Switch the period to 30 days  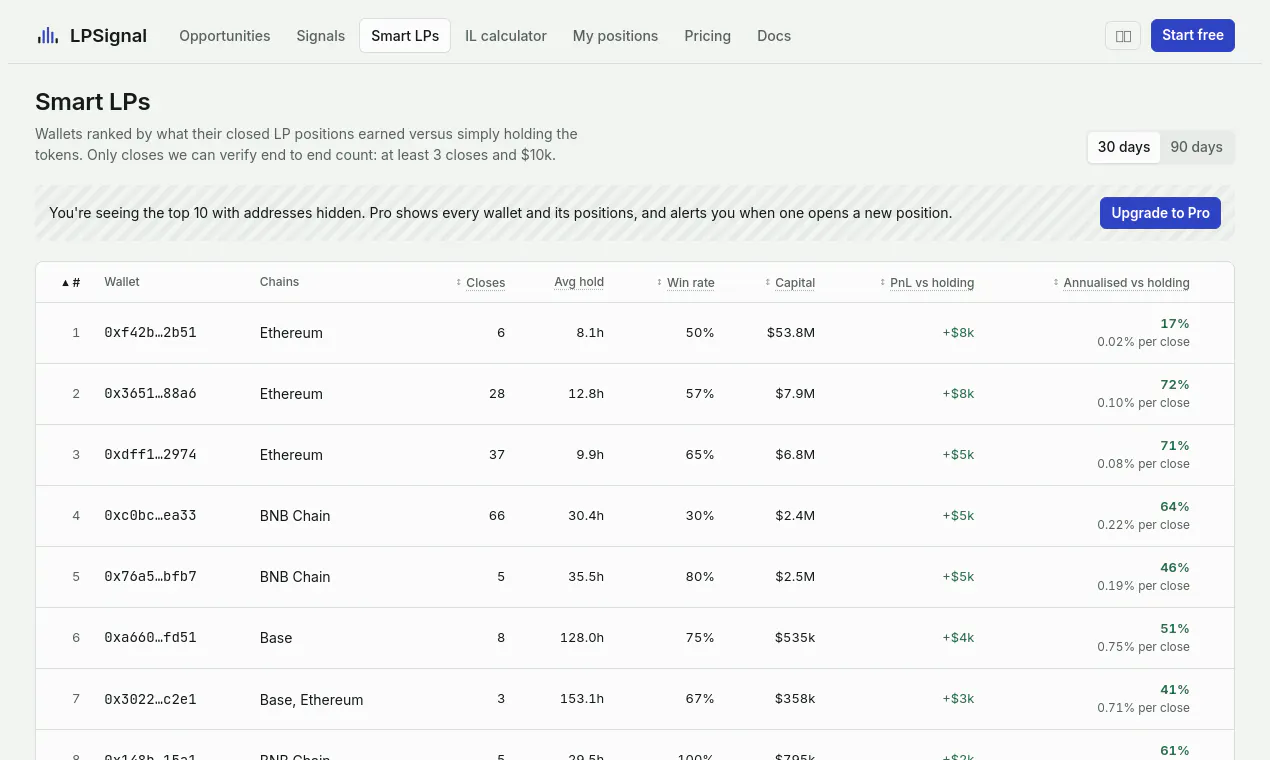(1124, 147)
